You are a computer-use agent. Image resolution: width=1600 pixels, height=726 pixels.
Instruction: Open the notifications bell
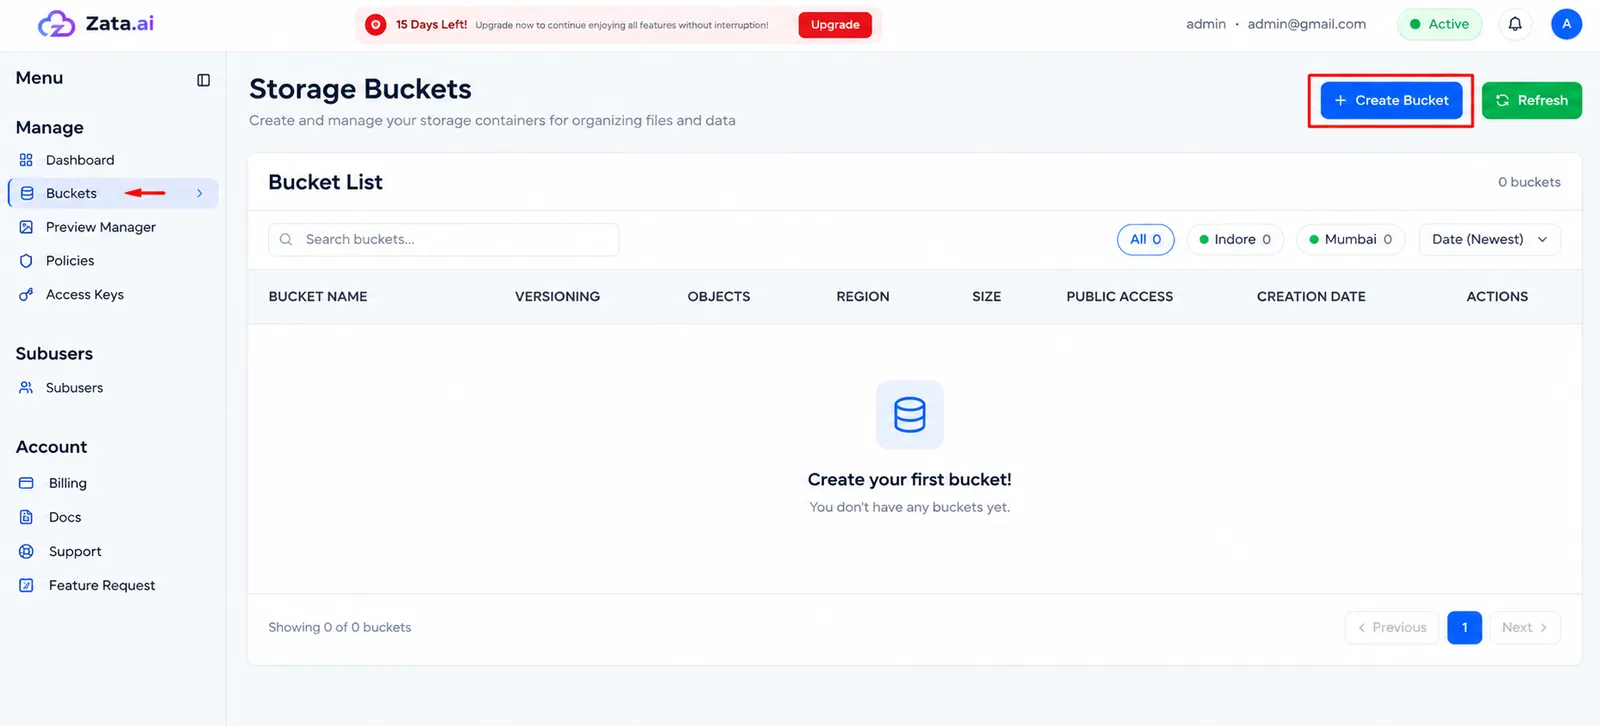click(1515, 24)
